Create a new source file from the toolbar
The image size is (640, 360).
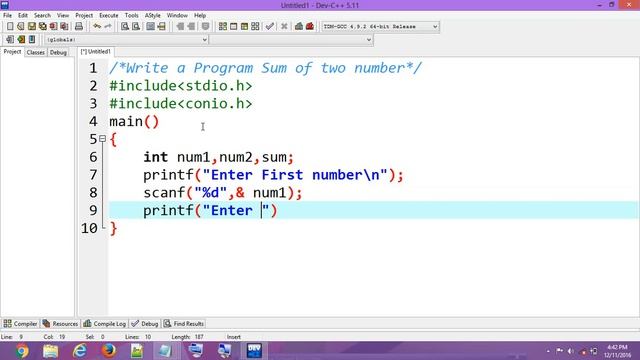click(x=10, y=27)
